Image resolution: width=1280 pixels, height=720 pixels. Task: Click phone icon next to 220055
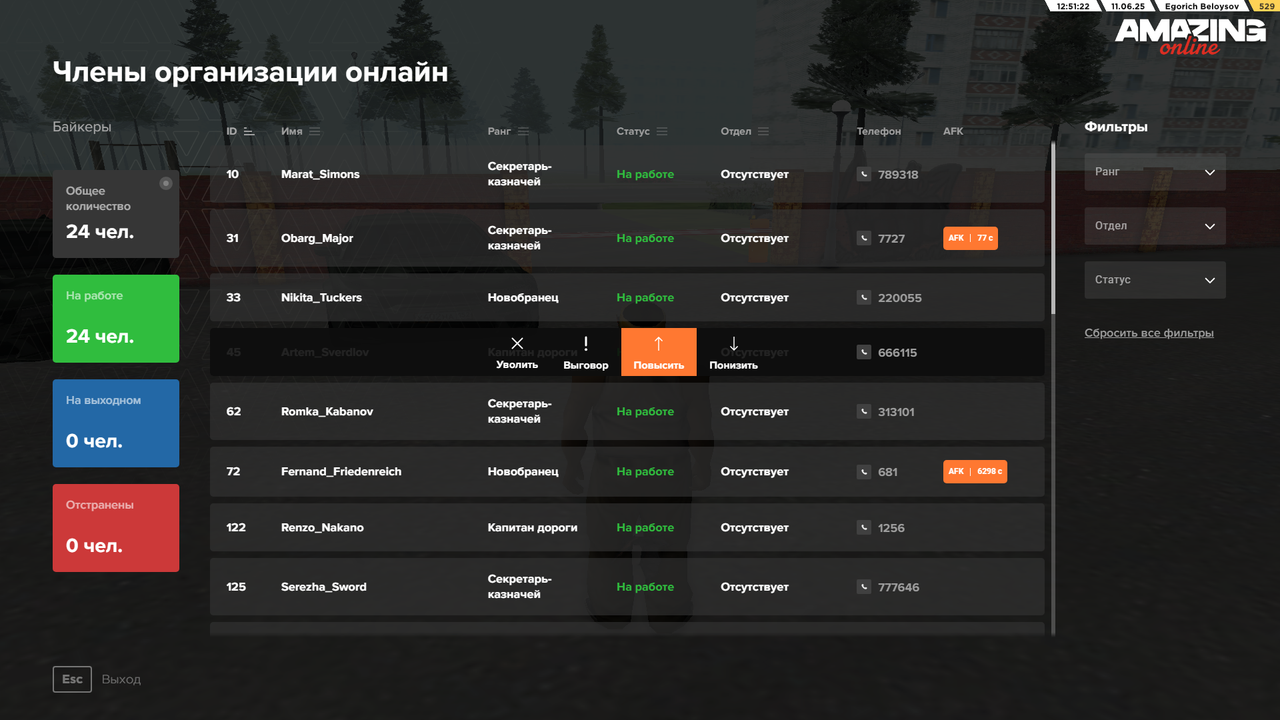click(864, 297)
